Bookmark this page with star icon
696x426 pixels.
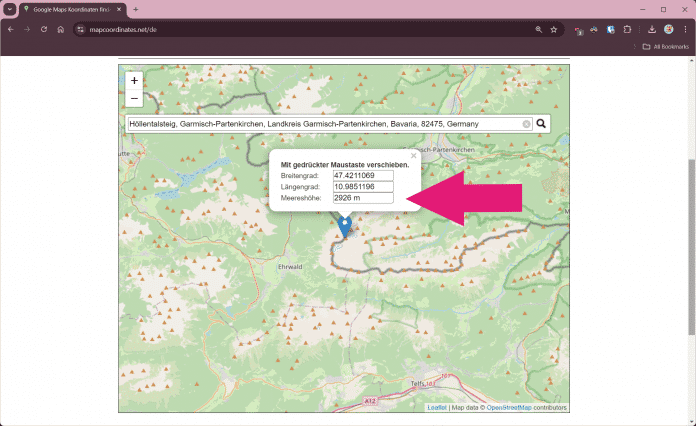pos(553,29)
